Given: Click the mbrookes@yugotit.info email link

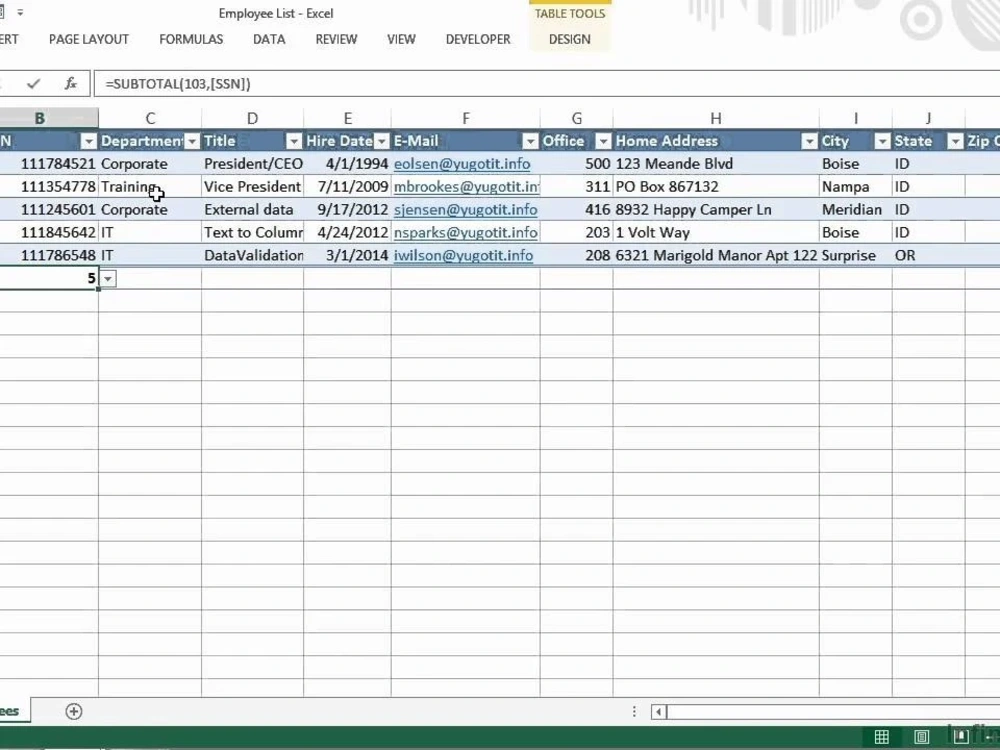Looking at the screenshot, I should point(466,187).
